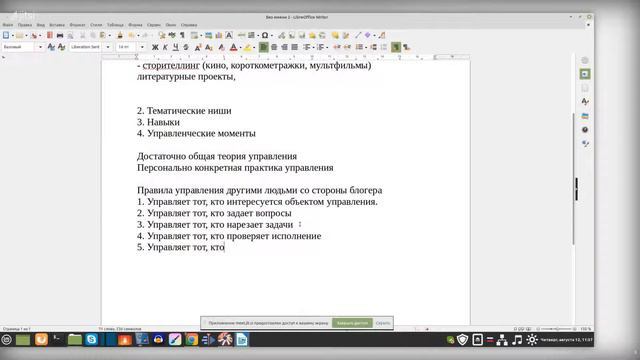Expand the recent documents dropdown arrow
Image resolution: width=640 pixels, height=360 pixels.
(26, 36)
